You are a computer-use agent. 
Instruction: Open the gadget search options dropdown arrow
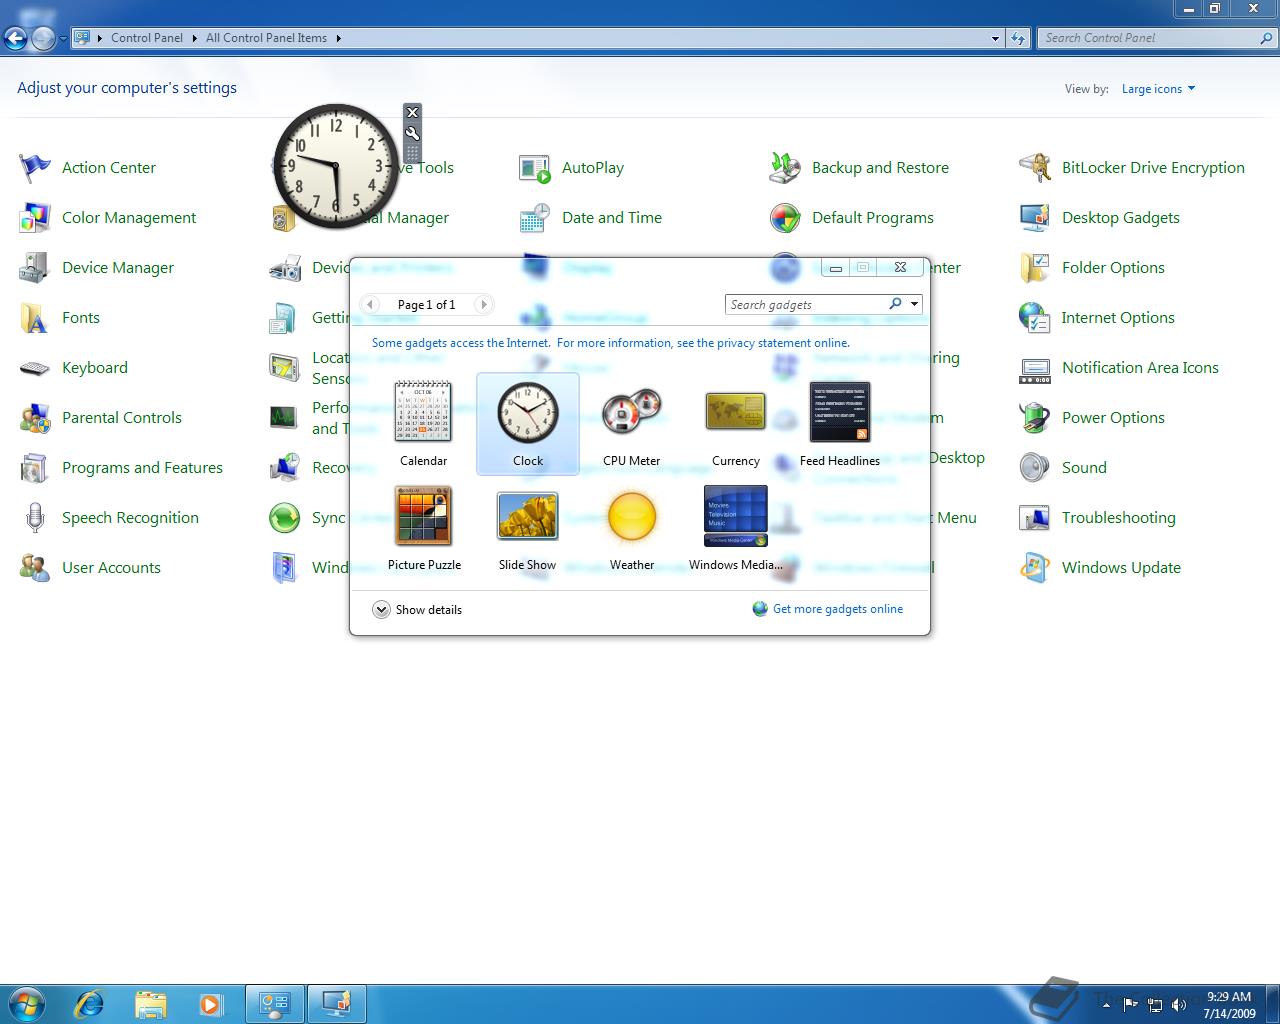pyautogui.click(x=914, y=304)
